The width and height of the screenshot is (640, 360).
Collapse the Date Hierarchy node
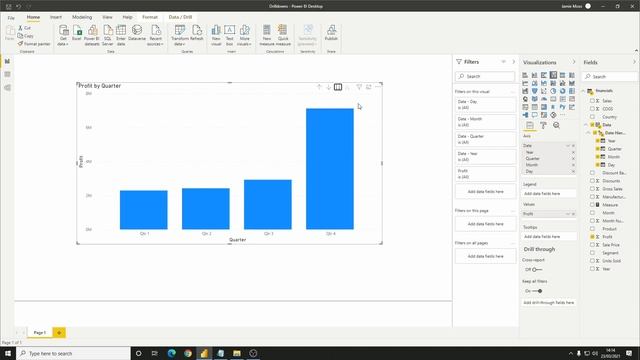pyautogui.click(x=588, y=133)
